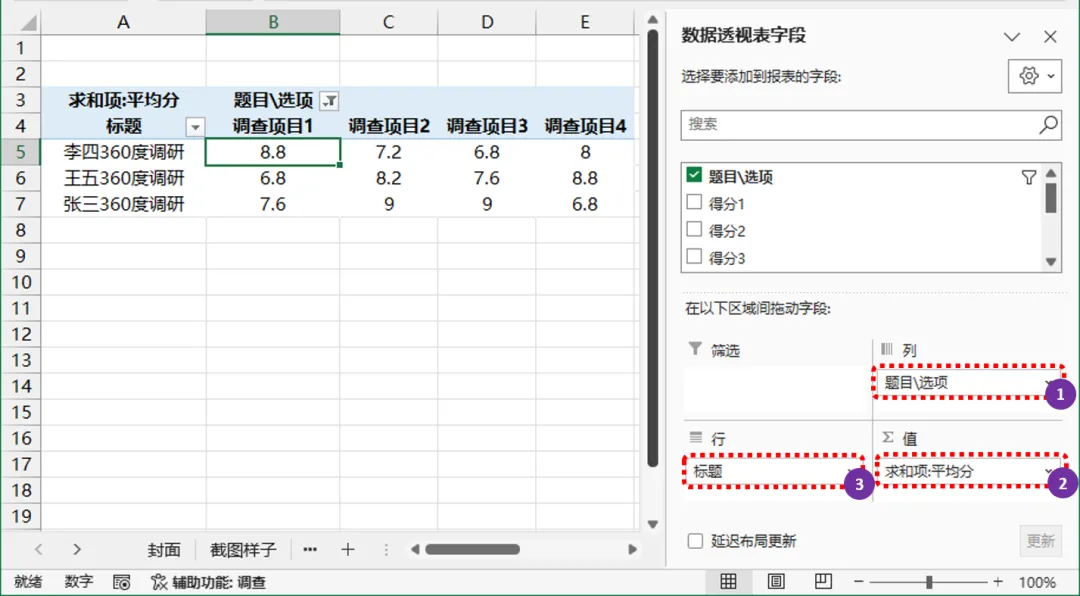Uncheck the 题目\选项 field checkbox
The width and height of the screenshot is (1080, 596).
(x=694, y=176)
